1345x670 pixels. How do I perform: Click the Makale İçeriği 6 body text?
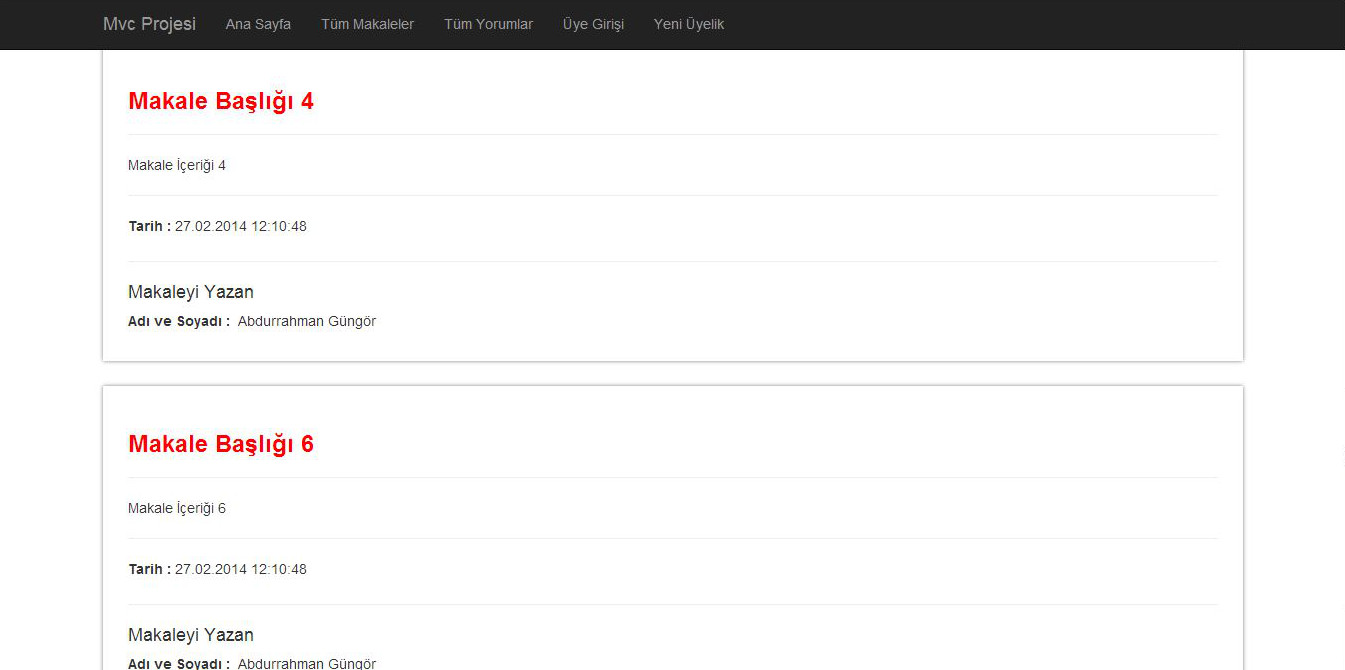click(177, 508)
